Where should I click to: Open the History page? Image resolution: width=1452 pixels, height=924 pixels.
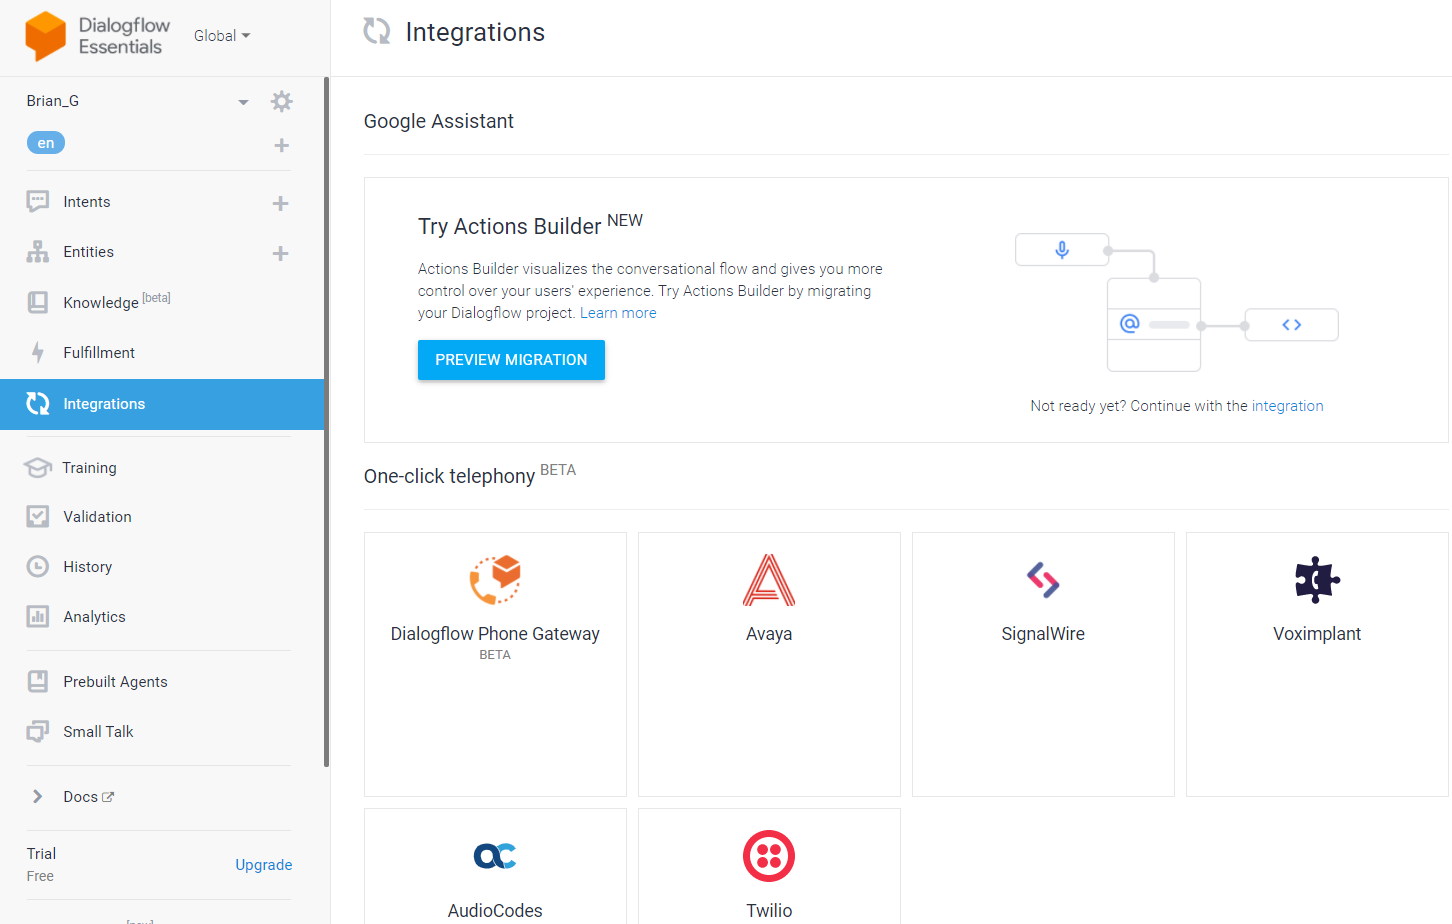(88, 567)
